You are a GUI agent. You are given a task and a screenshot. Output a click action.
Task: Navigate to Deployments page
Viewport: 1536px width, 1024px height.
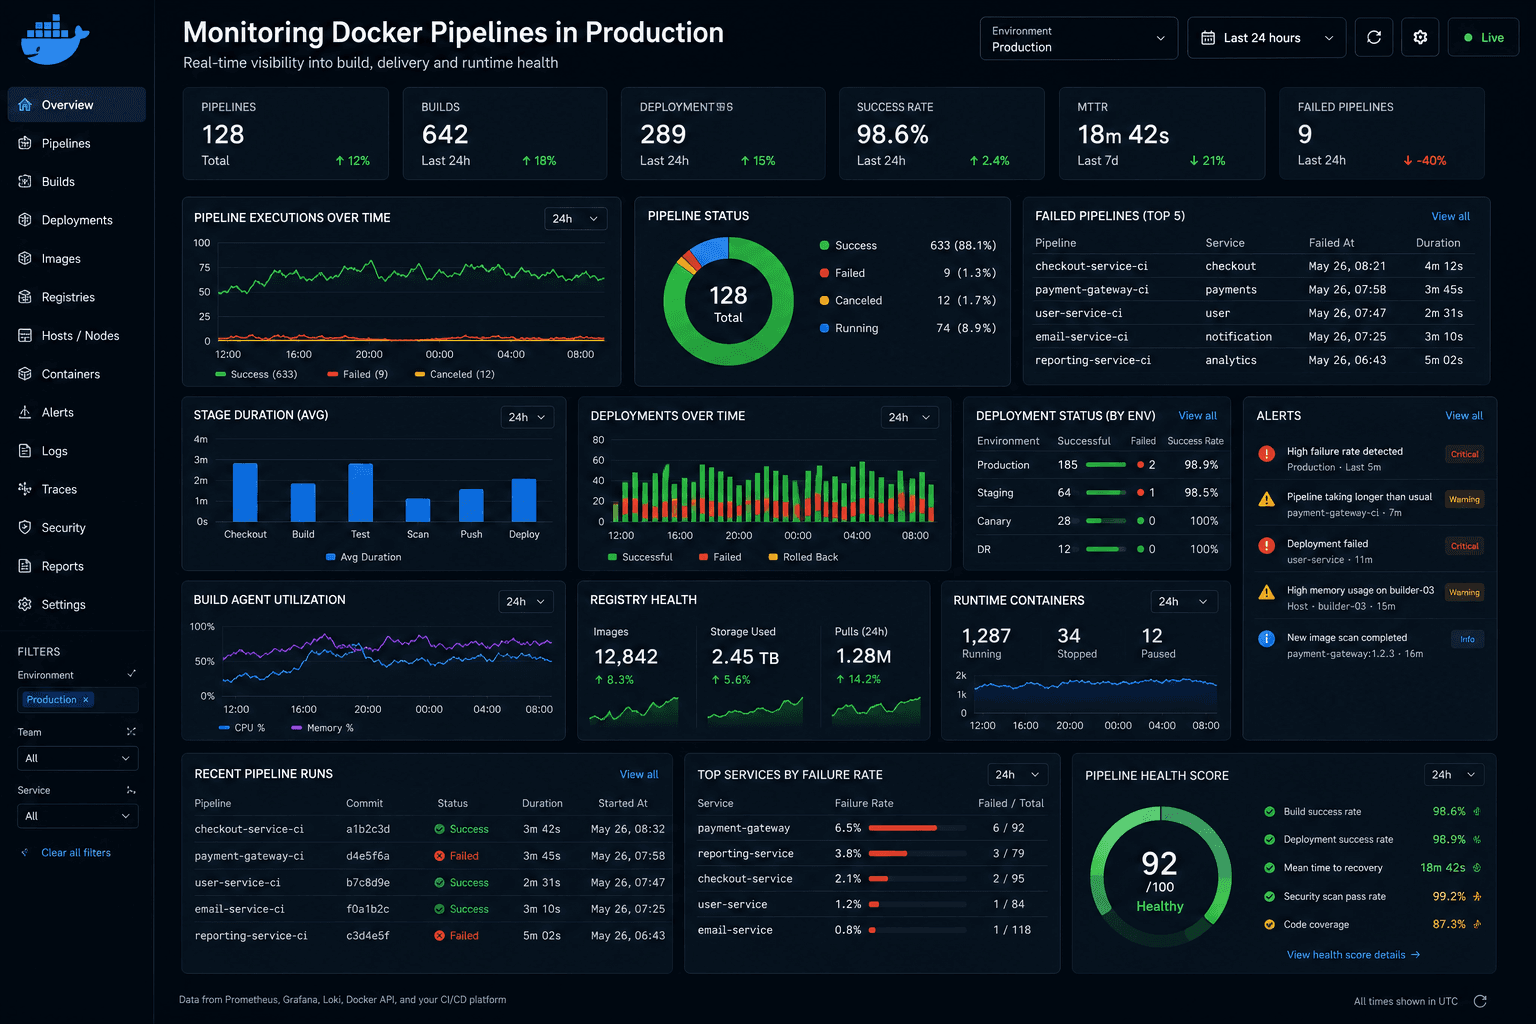coord(76,220)
